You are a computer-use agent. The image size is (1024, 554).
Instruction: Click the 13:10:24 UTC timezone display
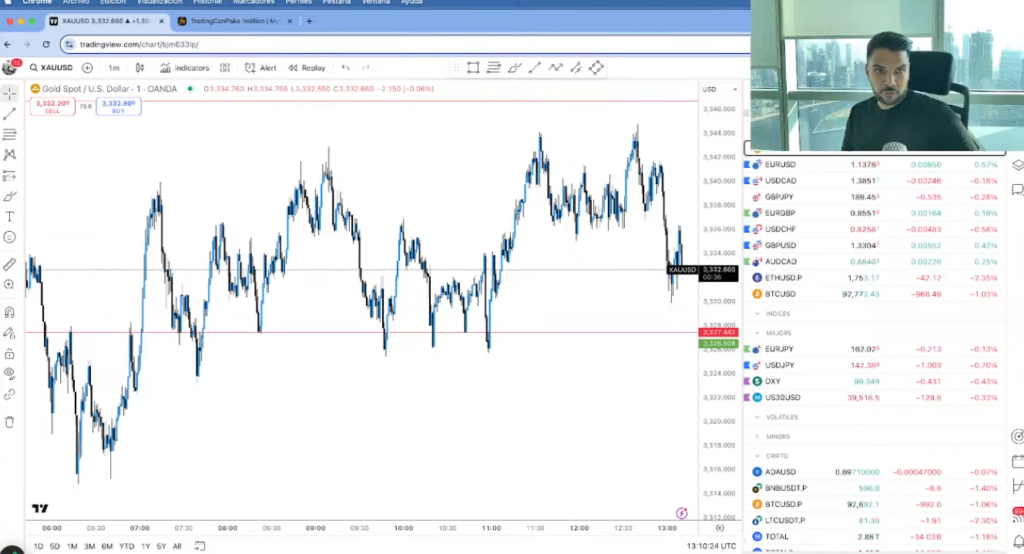711,546
